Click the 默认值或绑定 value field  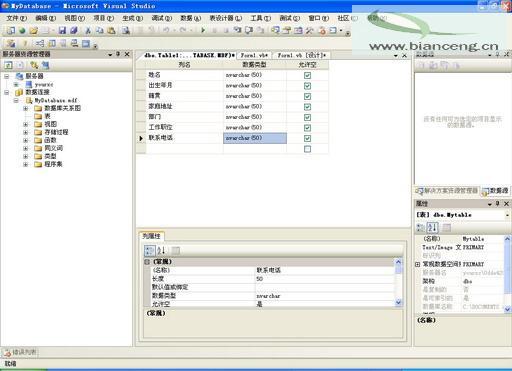coord(324,287)
